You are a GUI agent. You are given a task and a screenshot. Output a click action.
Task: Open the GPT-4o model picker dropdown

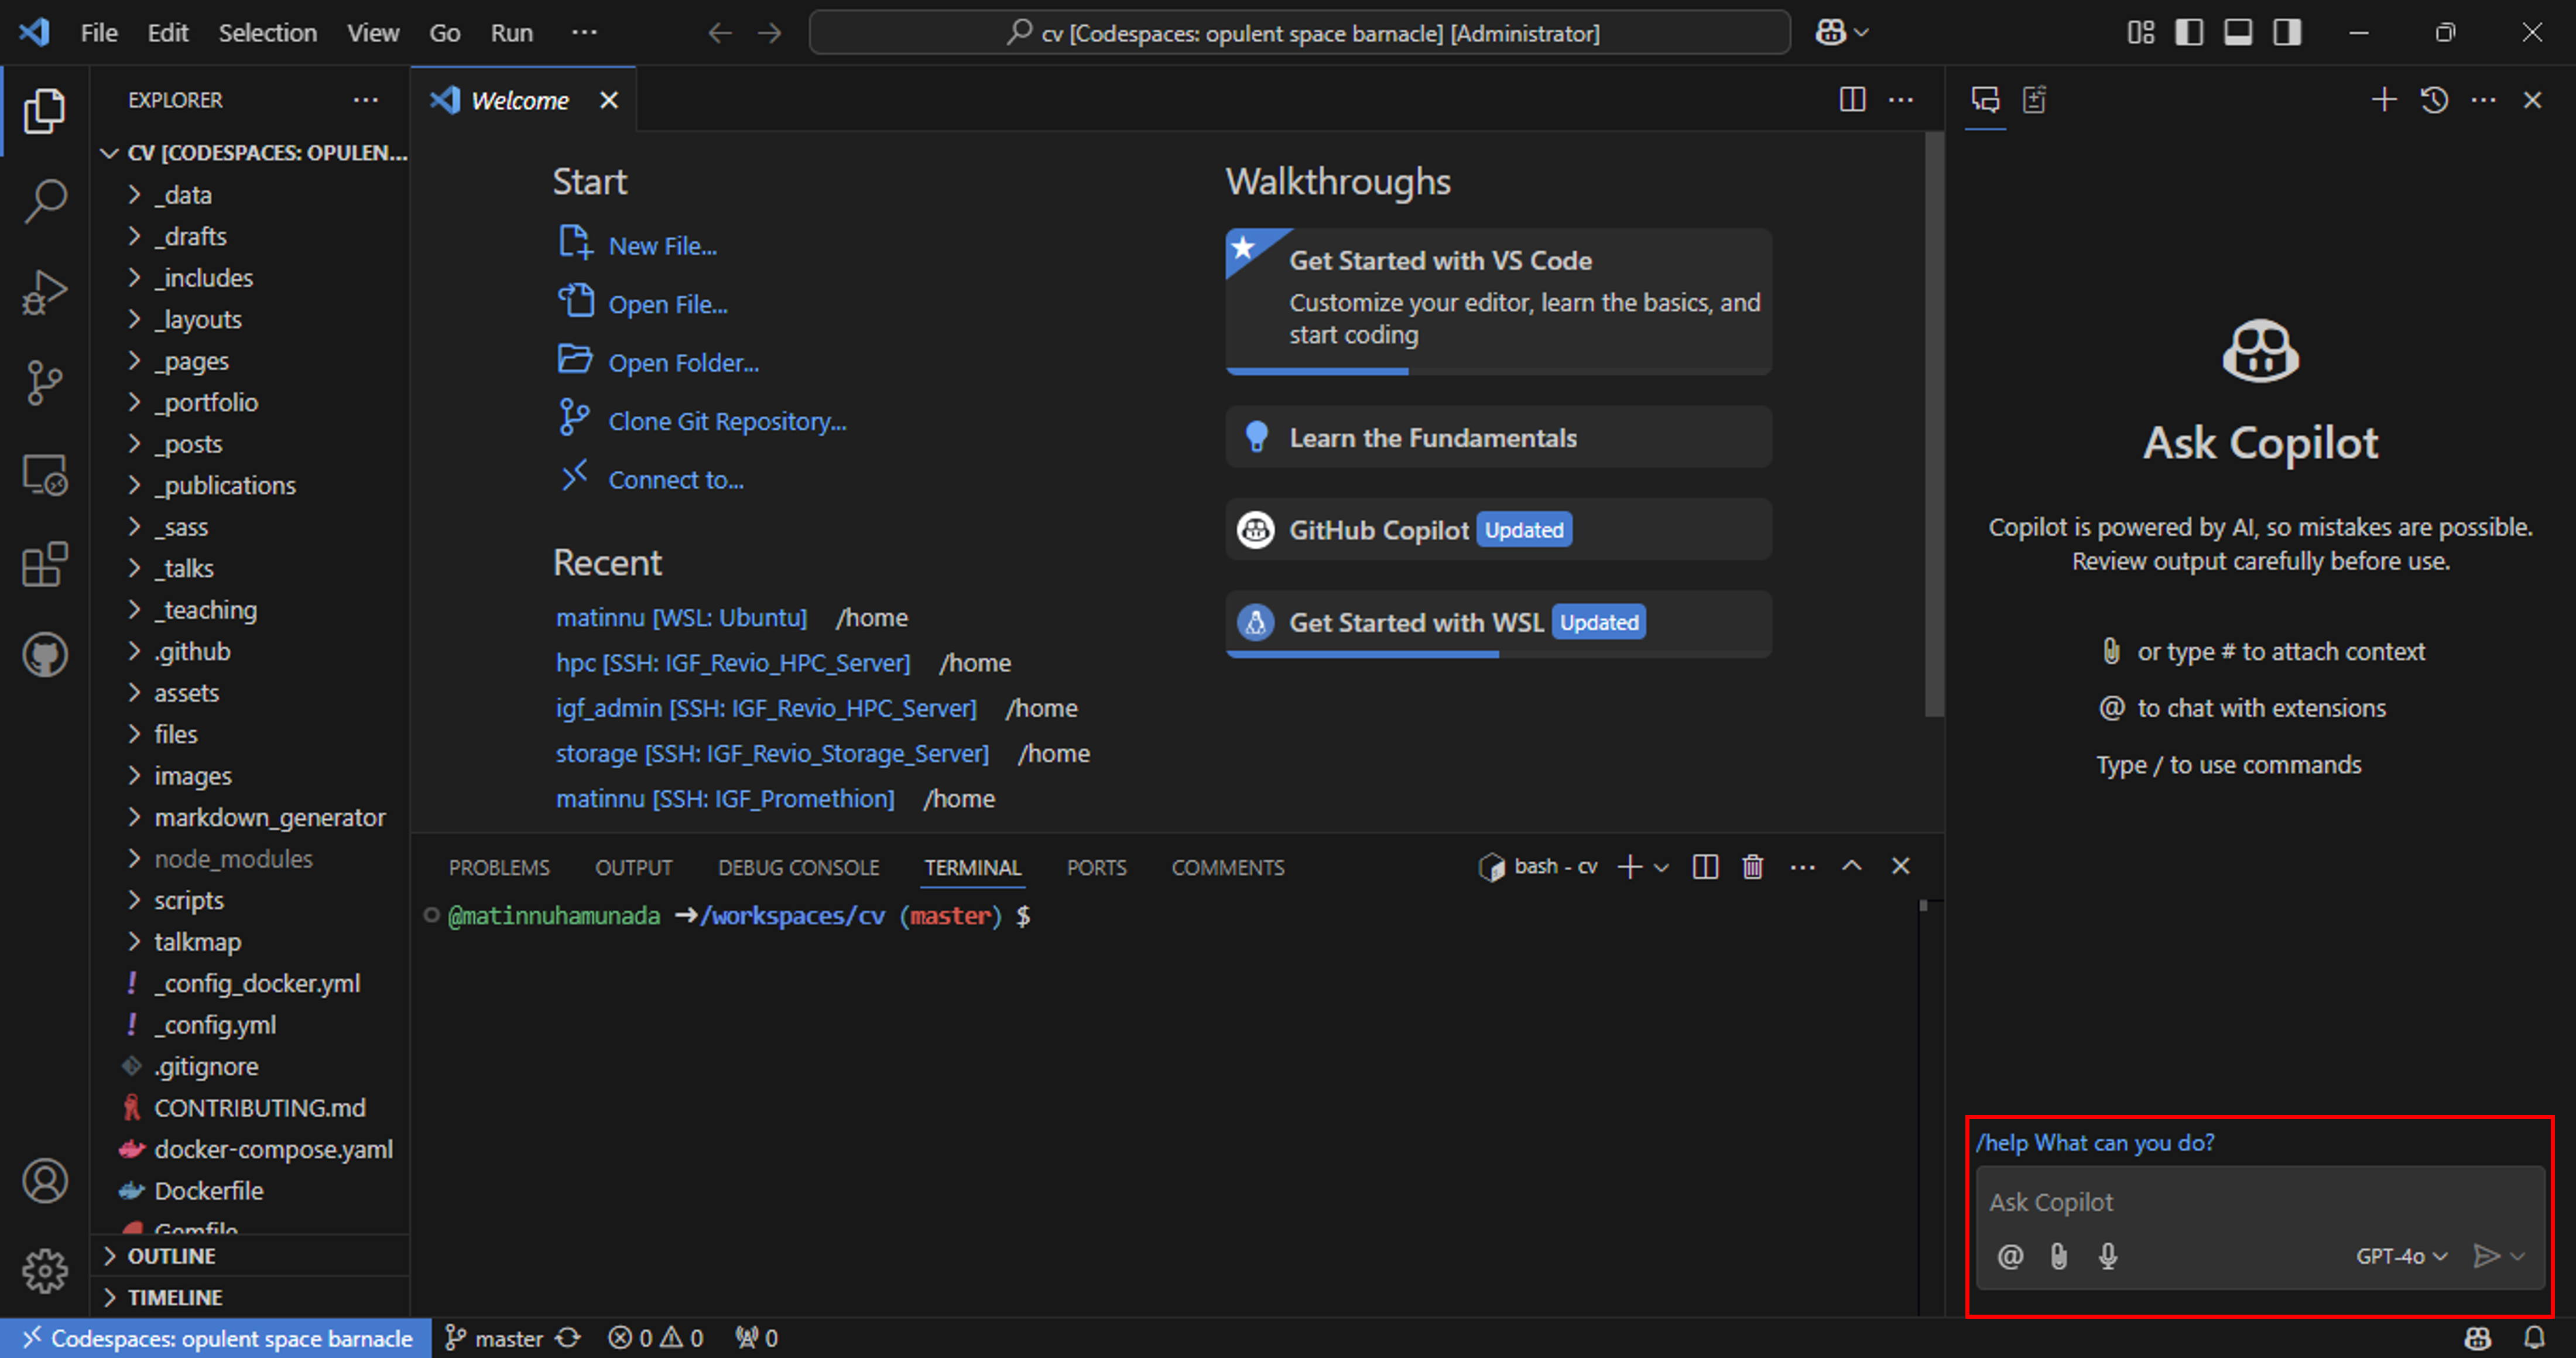tap(2400, 1256)
